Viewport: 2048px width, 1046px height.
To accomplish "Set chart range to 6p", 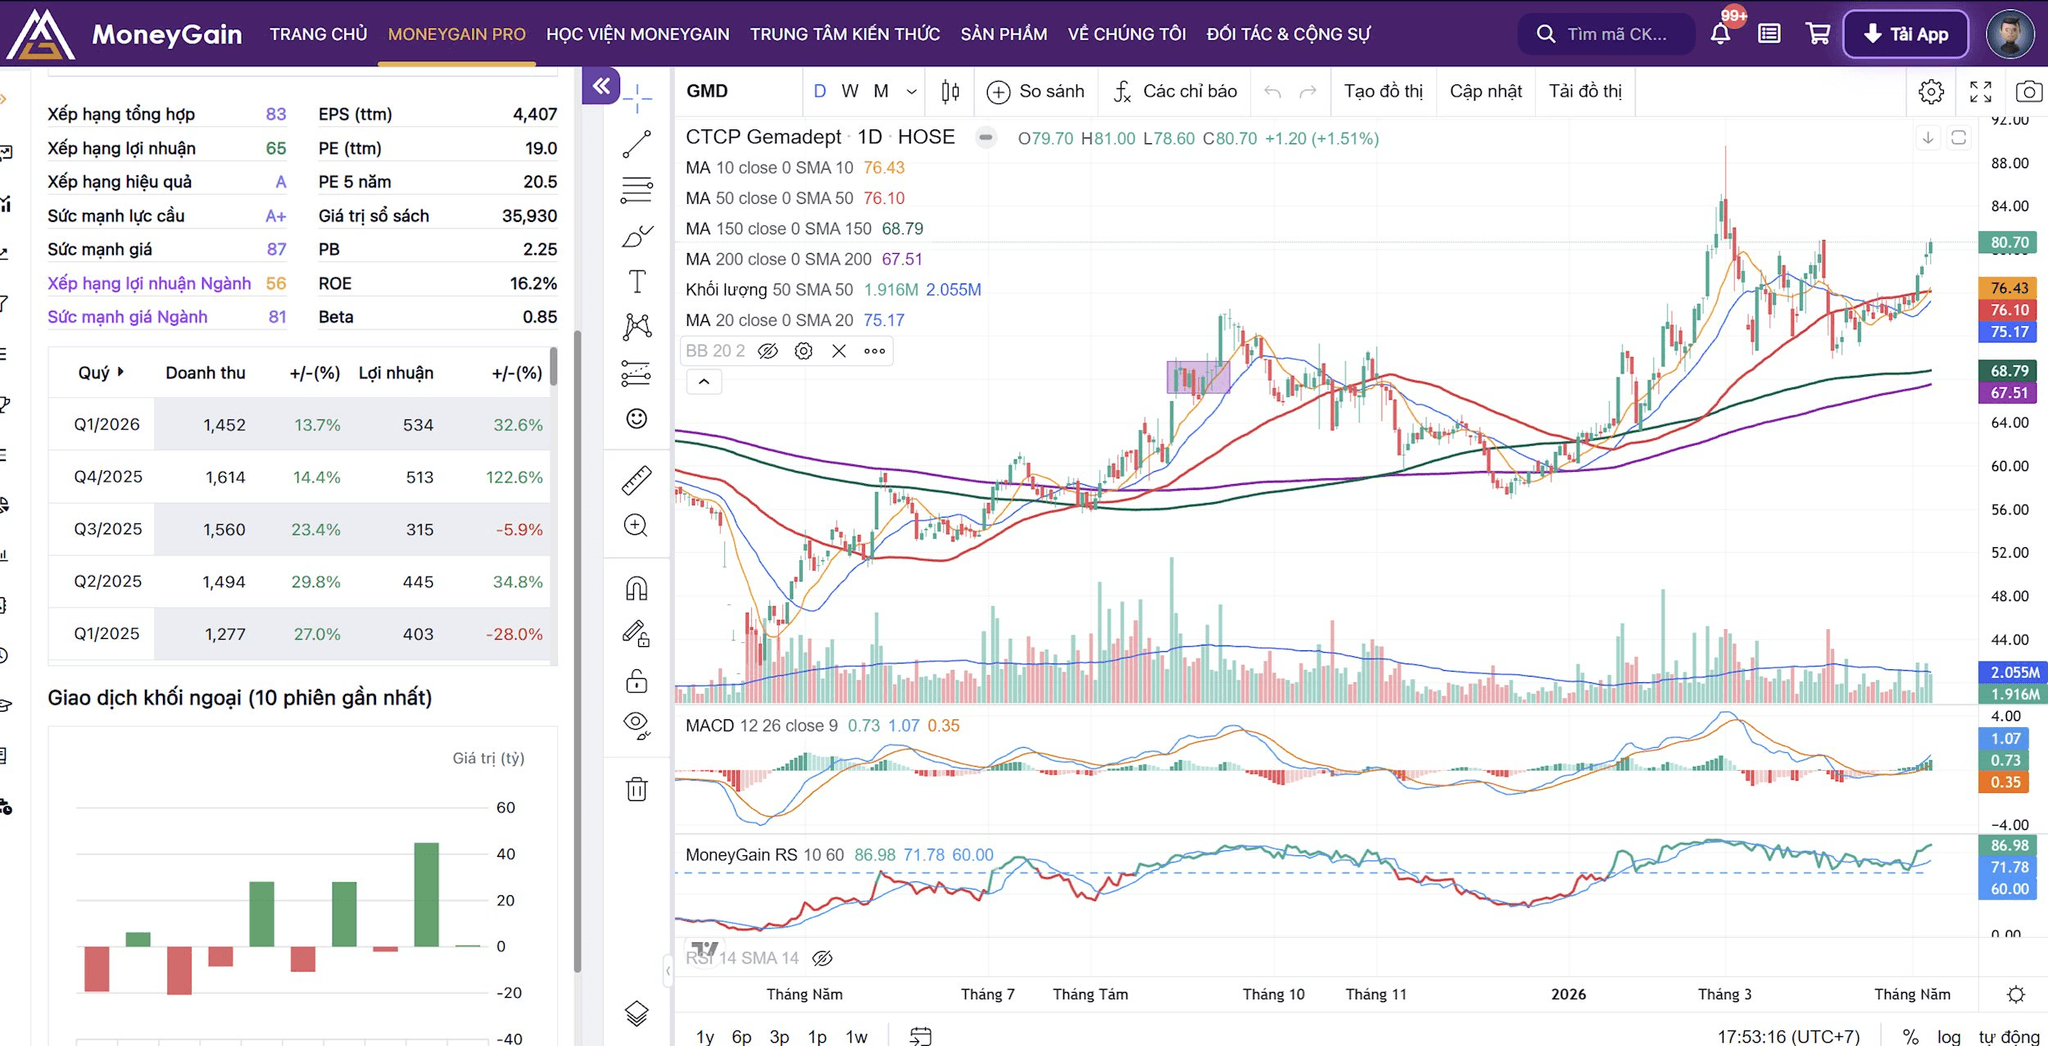I will [741, 1037].
